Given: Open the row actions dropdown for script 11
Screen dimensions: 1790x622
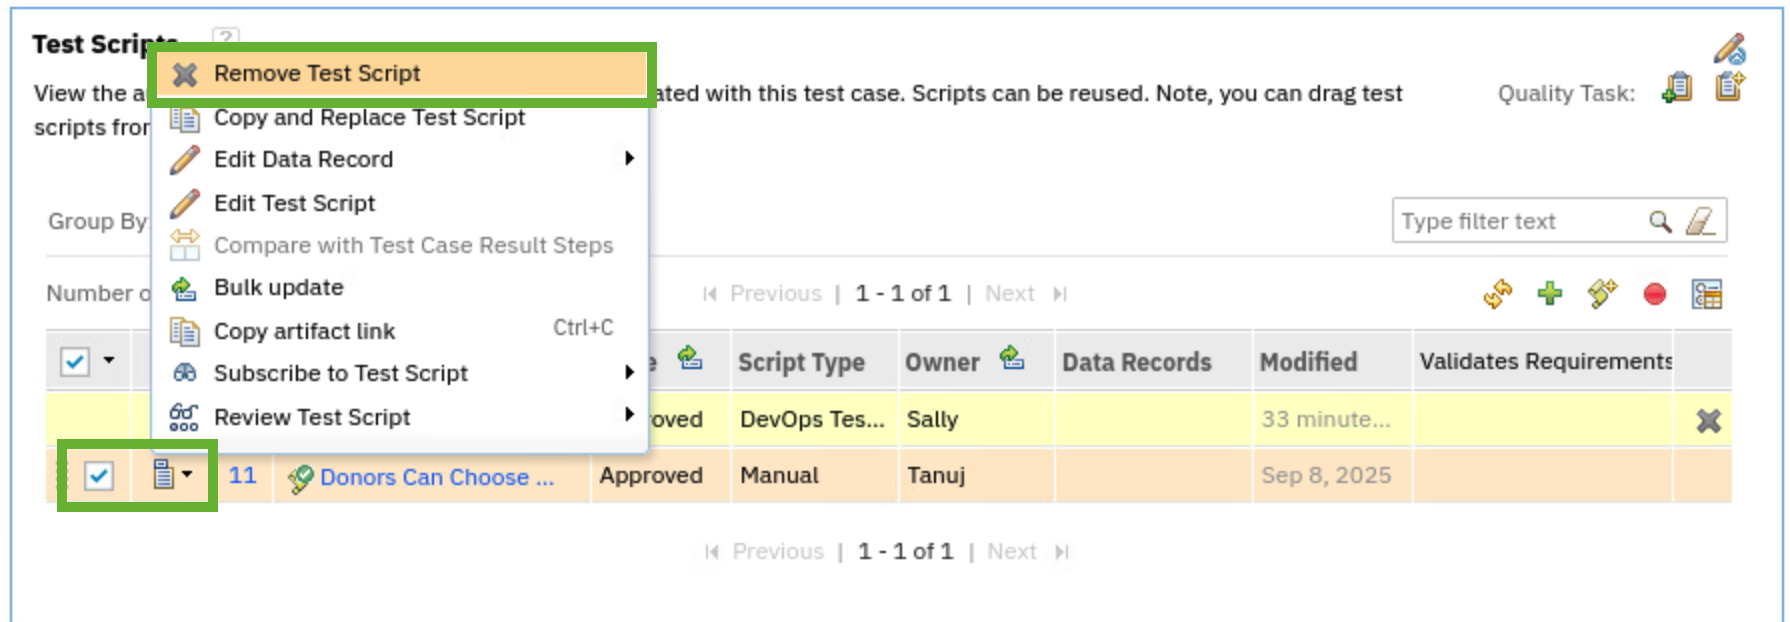Looking at the screenshot, I should pyautogui.click(x=172, y=475).
